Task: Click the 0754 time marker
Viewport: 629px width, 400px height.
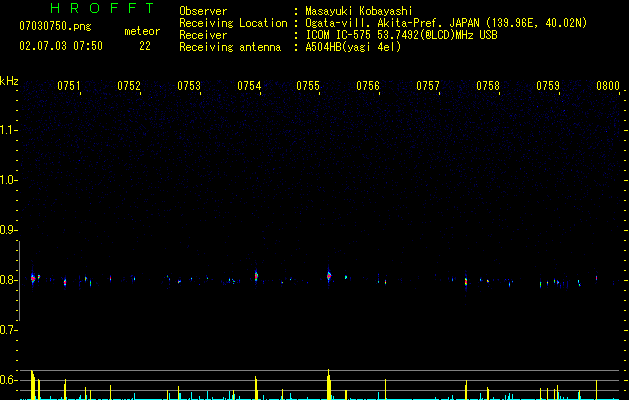Action: (249, 86)
